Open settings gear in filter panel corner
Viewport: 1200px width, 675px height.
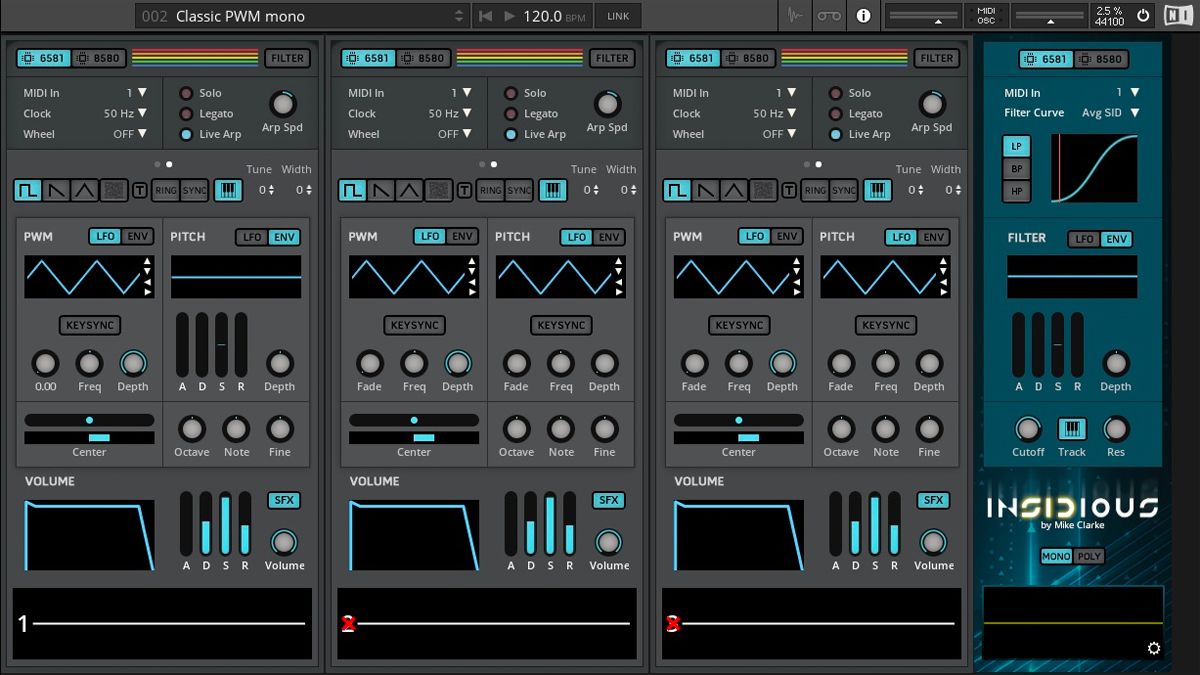[1154, 648]
